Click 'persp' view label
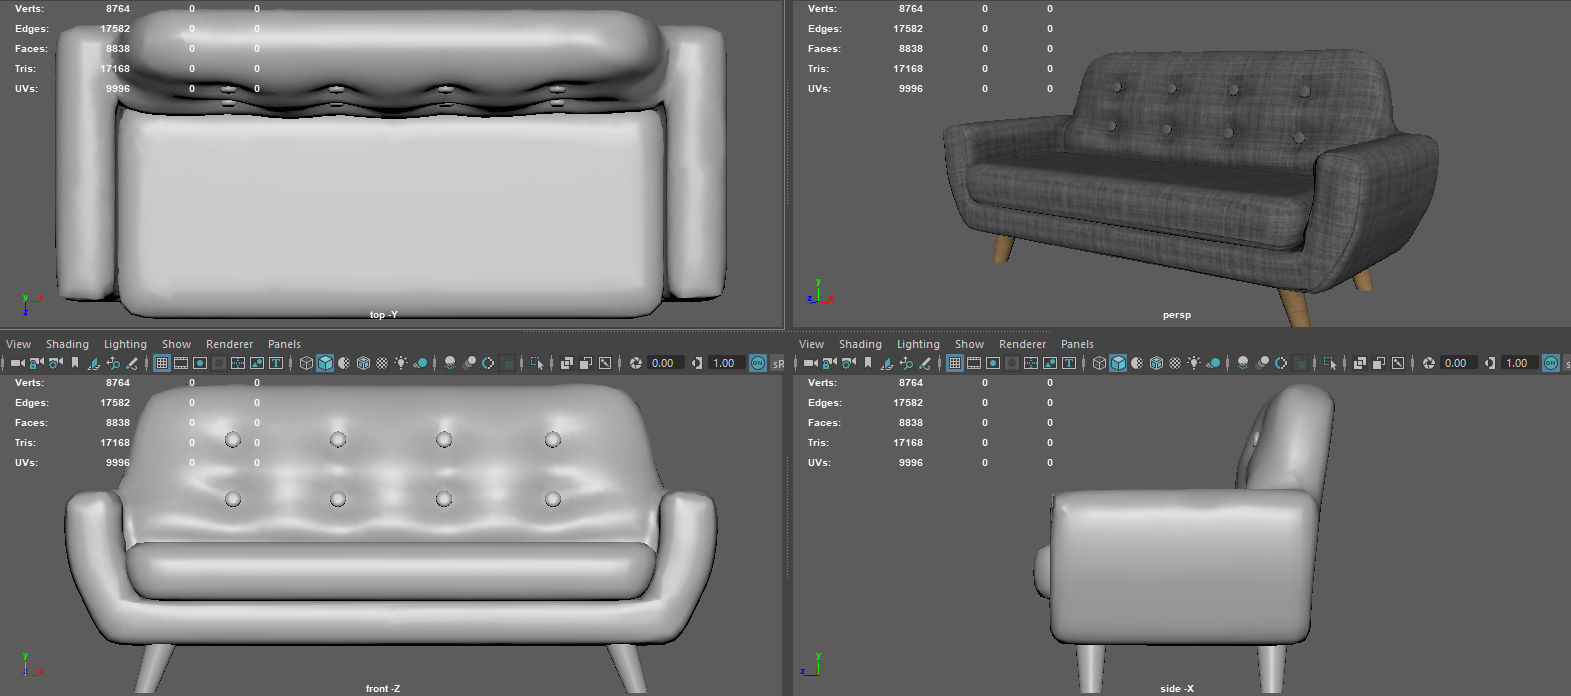 (x=1177, y=315)
